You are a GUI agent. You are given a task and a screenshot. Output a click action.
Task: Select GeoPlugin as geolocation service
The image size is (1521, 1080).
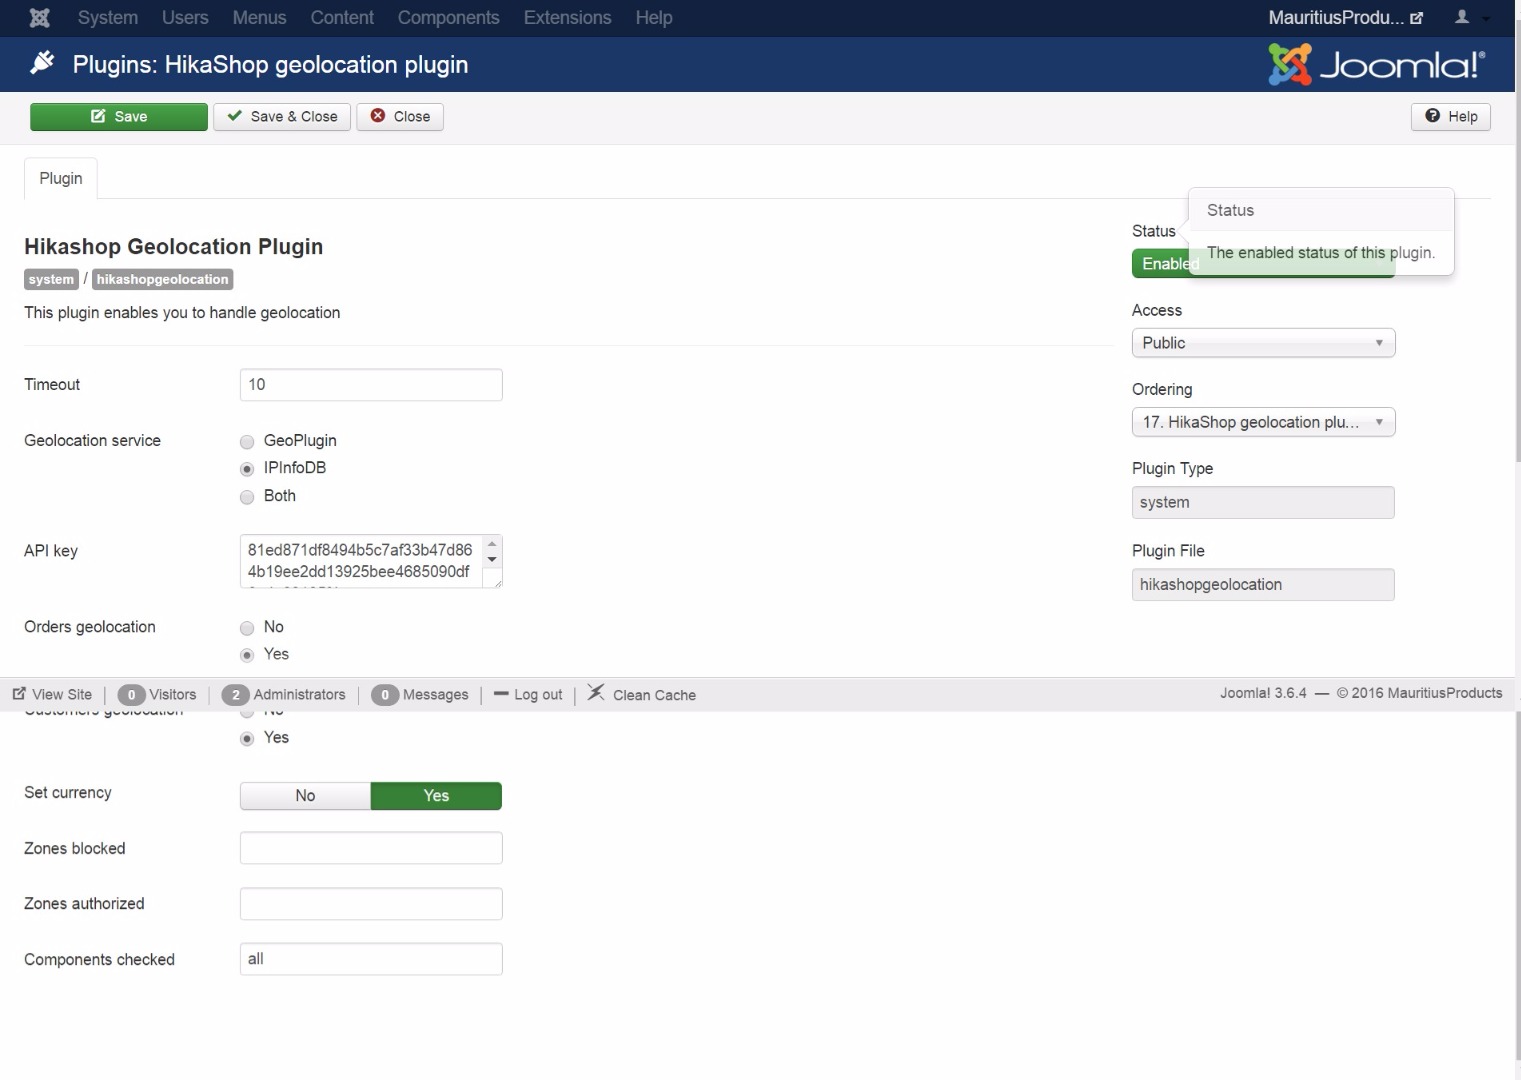pos(247,442)
